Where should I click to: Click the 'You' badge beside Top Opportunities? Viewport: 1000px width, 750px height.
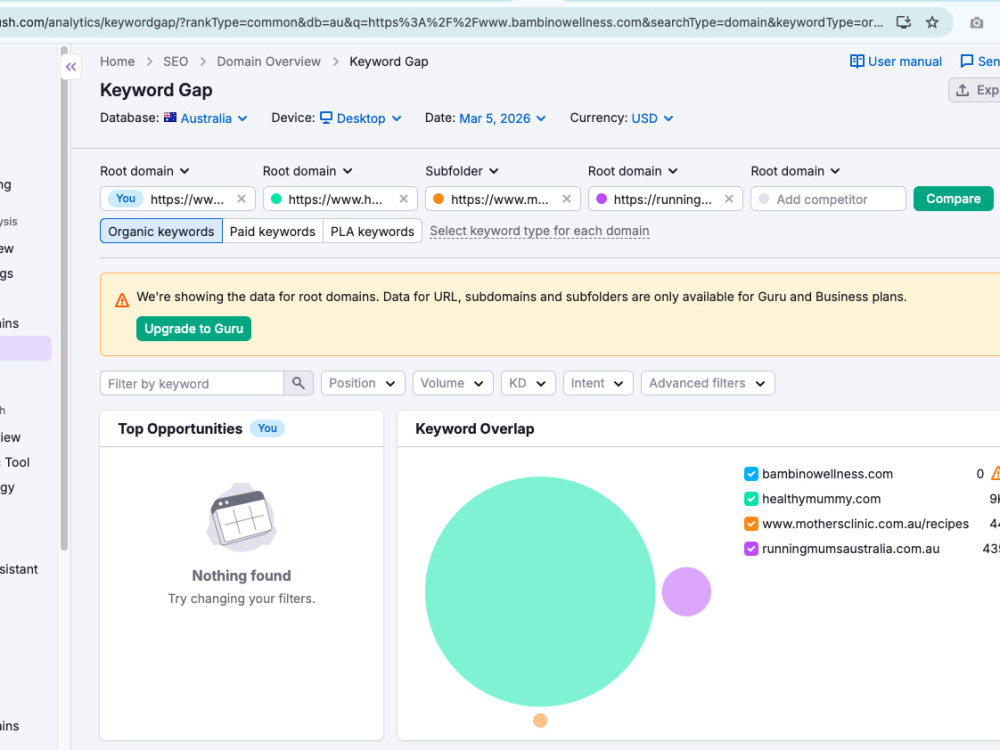point(267,429)
